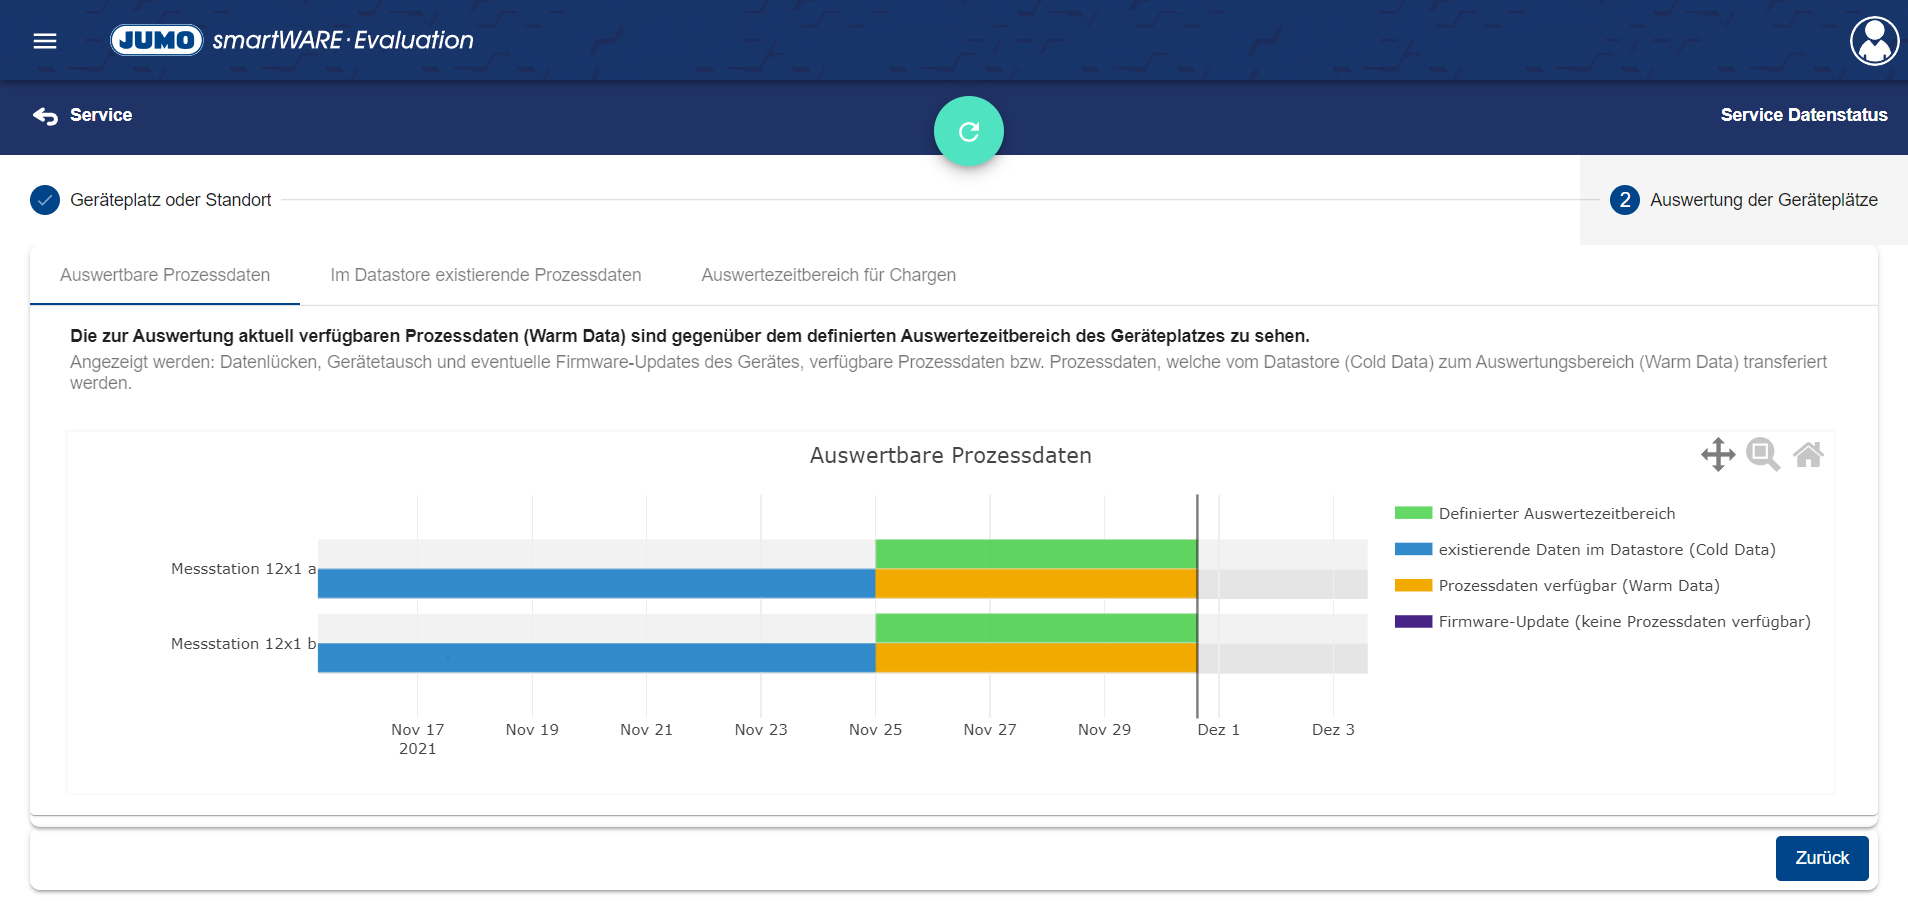Open the hamburger navigation menu
Image resolution: width=1908 pixels, height=901 pixels.
45,41
